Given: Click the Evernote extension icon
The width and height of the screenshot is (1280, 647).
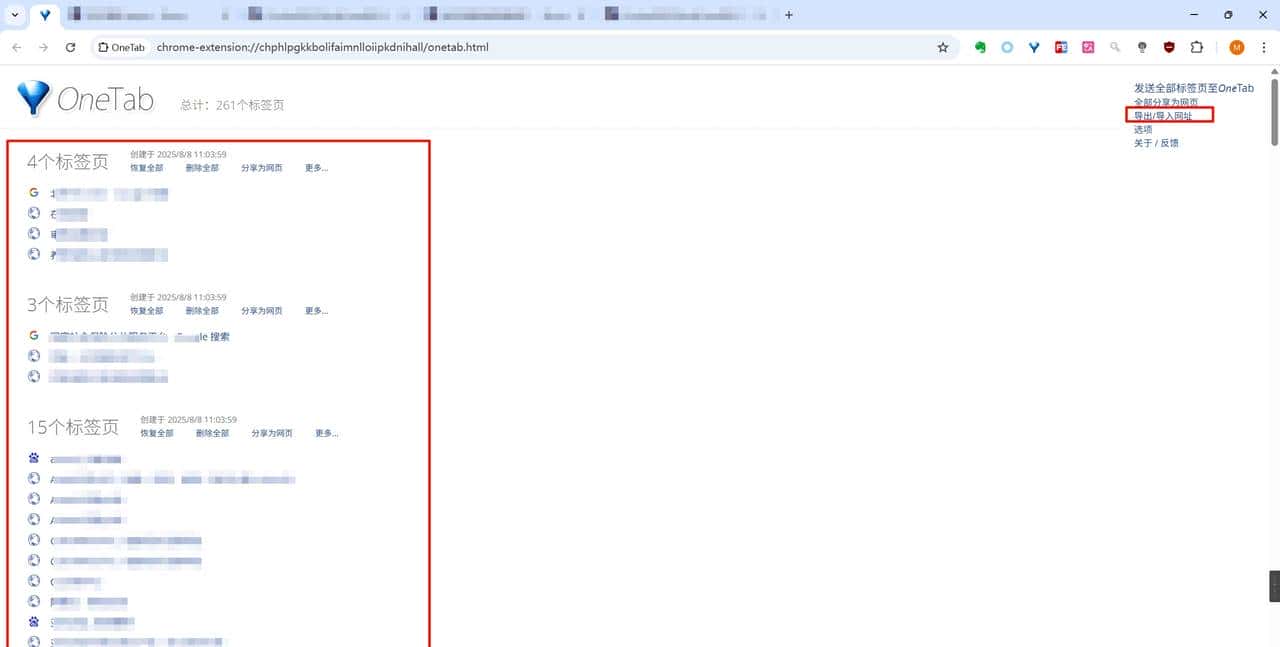Looking at the screenshot, I should 981,47.
